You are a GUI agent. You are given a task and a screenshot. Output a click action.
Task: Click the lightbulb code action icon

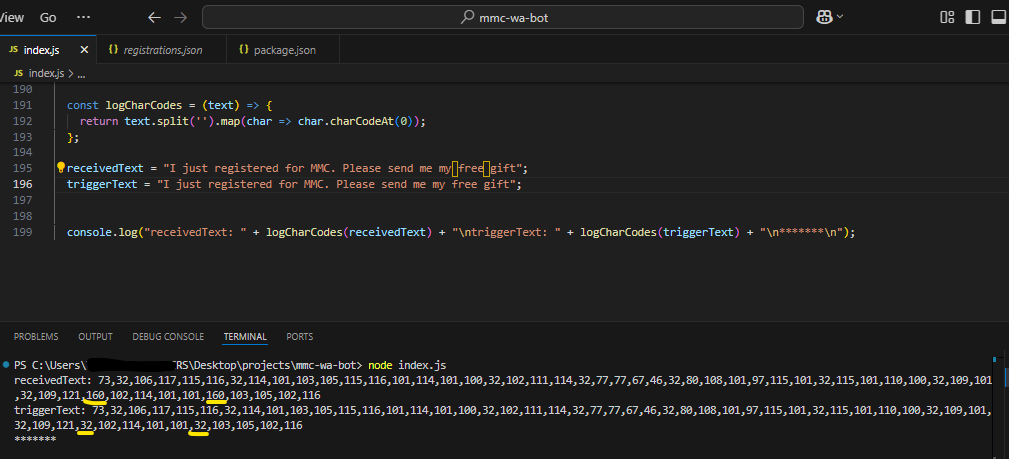(x=61, y=167)
